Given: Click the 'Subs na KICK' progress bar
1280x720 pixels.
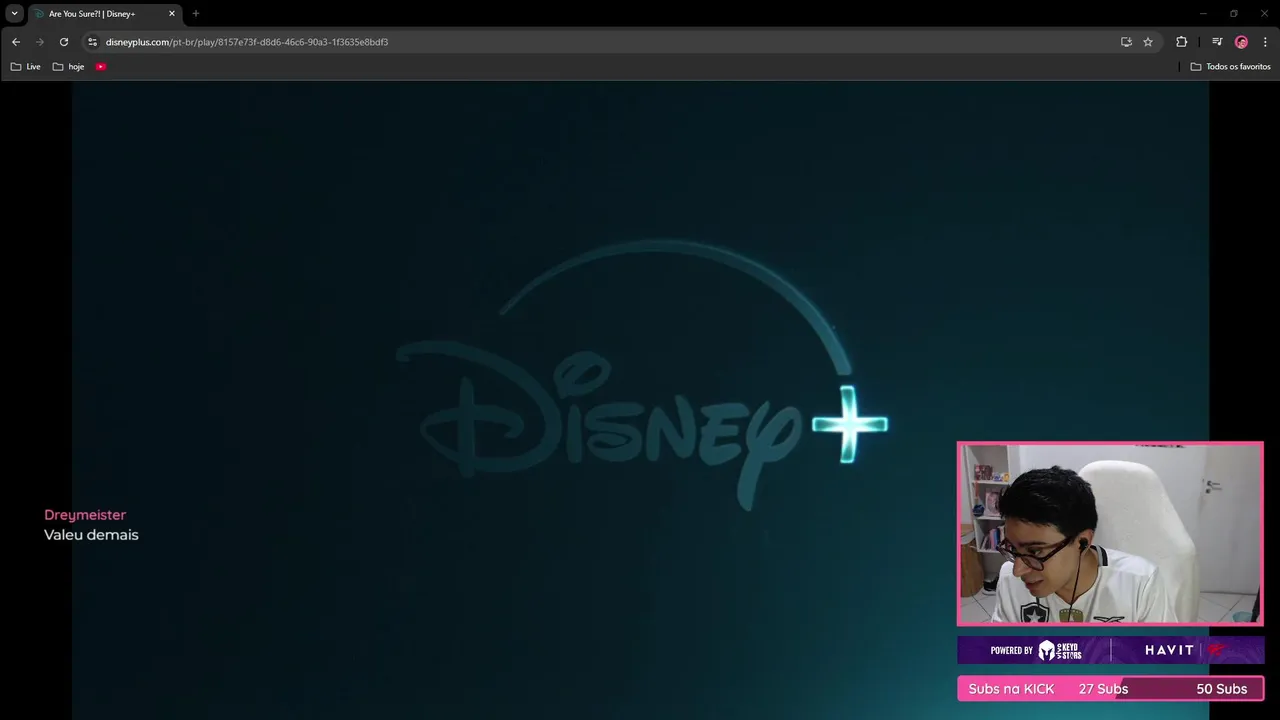Looking at the screenshot, I should [1110, 689].
